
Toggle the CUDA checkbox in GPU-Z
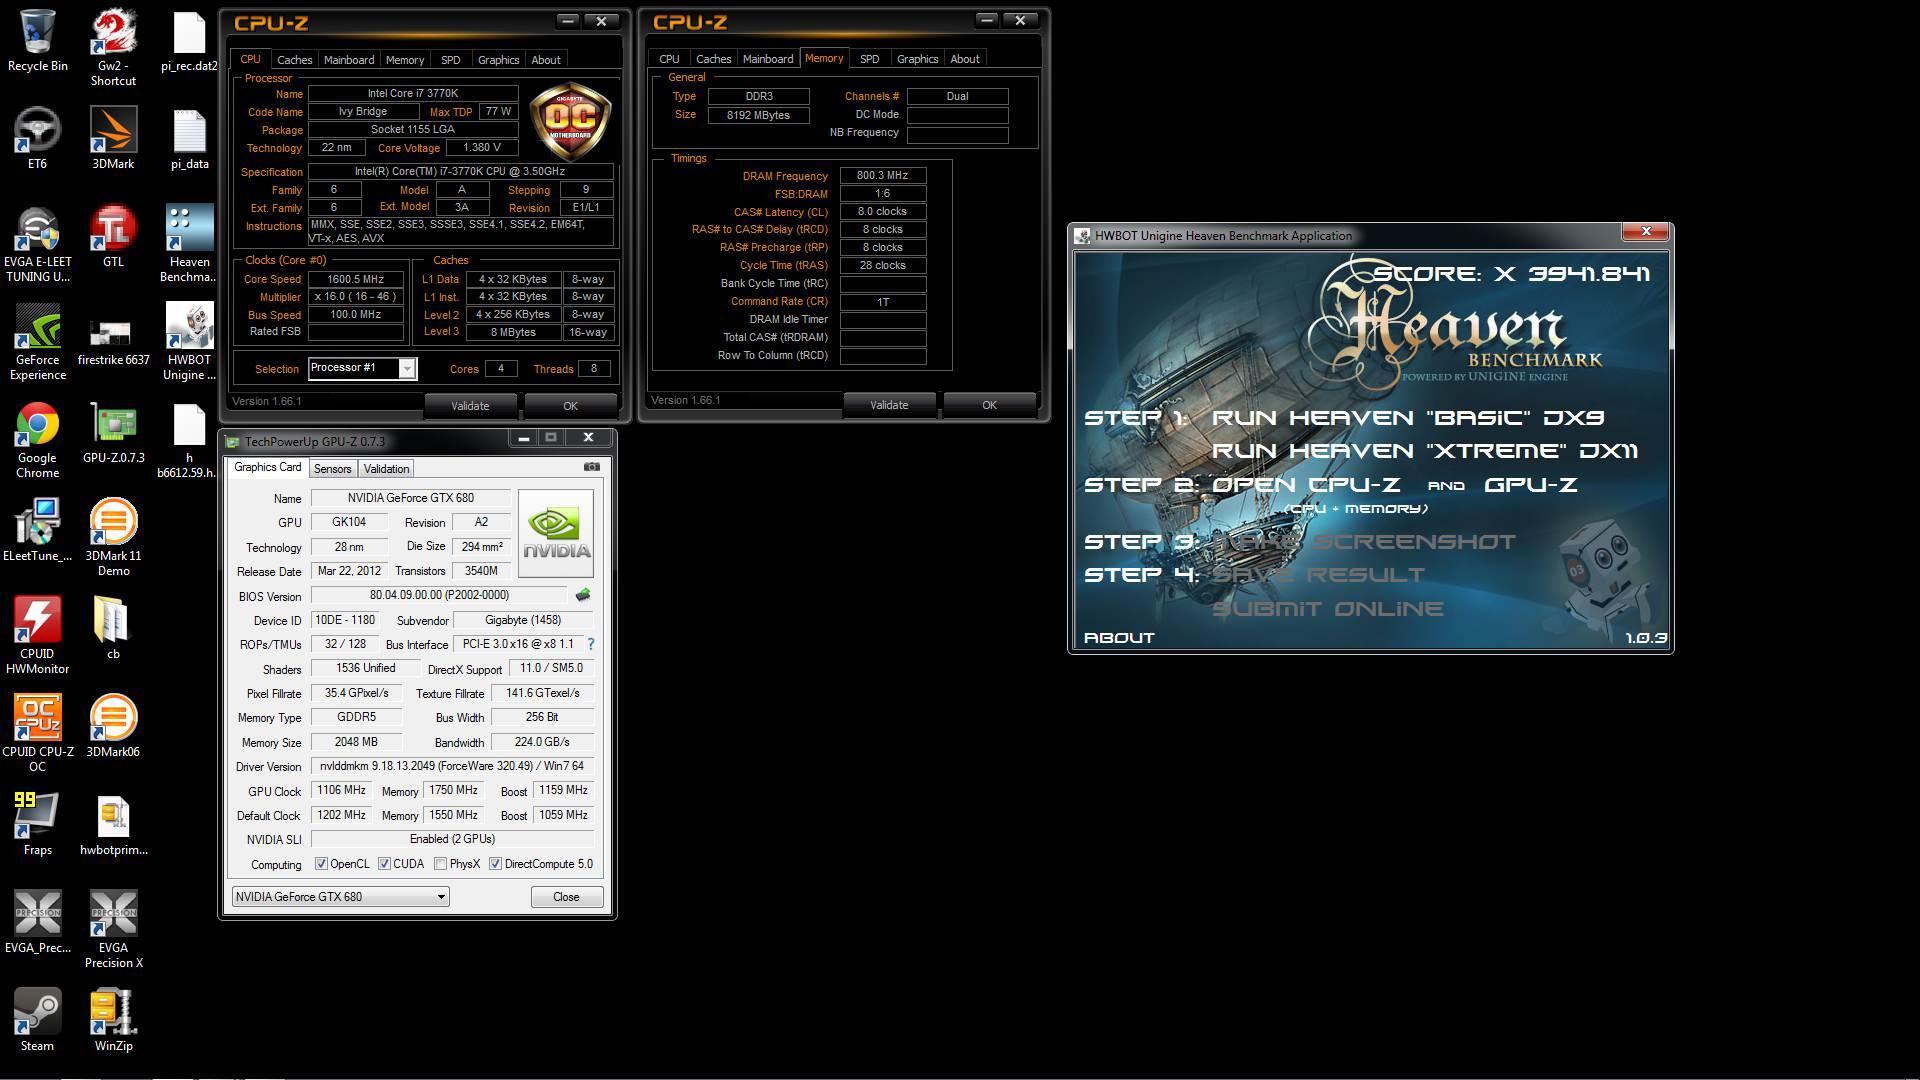pyautogui.click(x=384, y=864)
